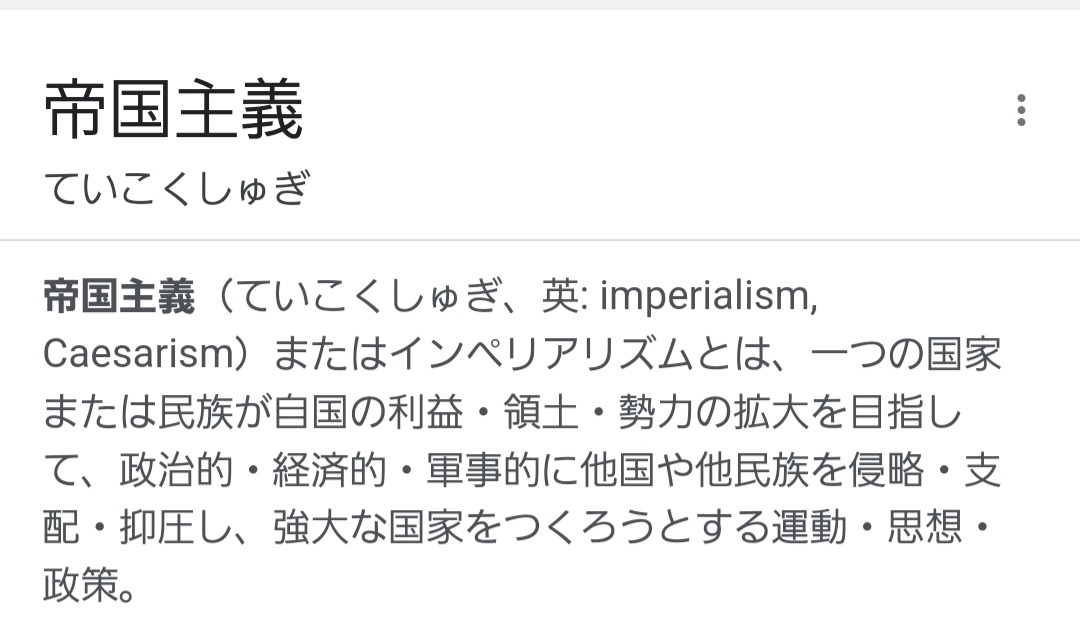Click the bold 帝国主義 term in the description
The height and width of the screenshot is (638, 1080).
point(119,297)
